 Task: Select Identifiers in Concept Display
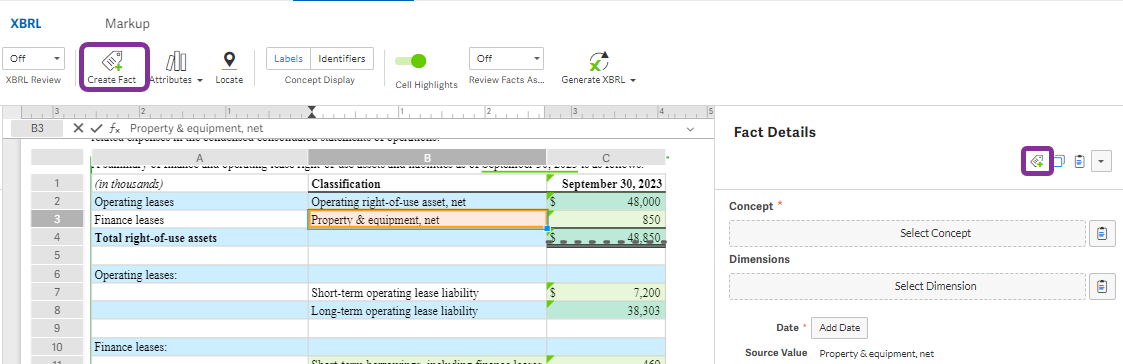[x=342, y=59]
